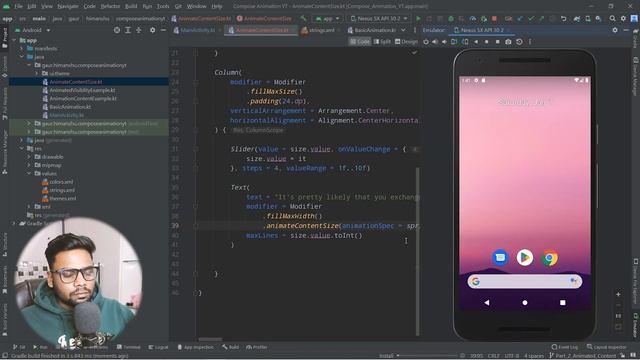The width and height of the screenshot is (640, 360).
Task: Click the Select Opened File target icon
Action: (x=117, y=30)
